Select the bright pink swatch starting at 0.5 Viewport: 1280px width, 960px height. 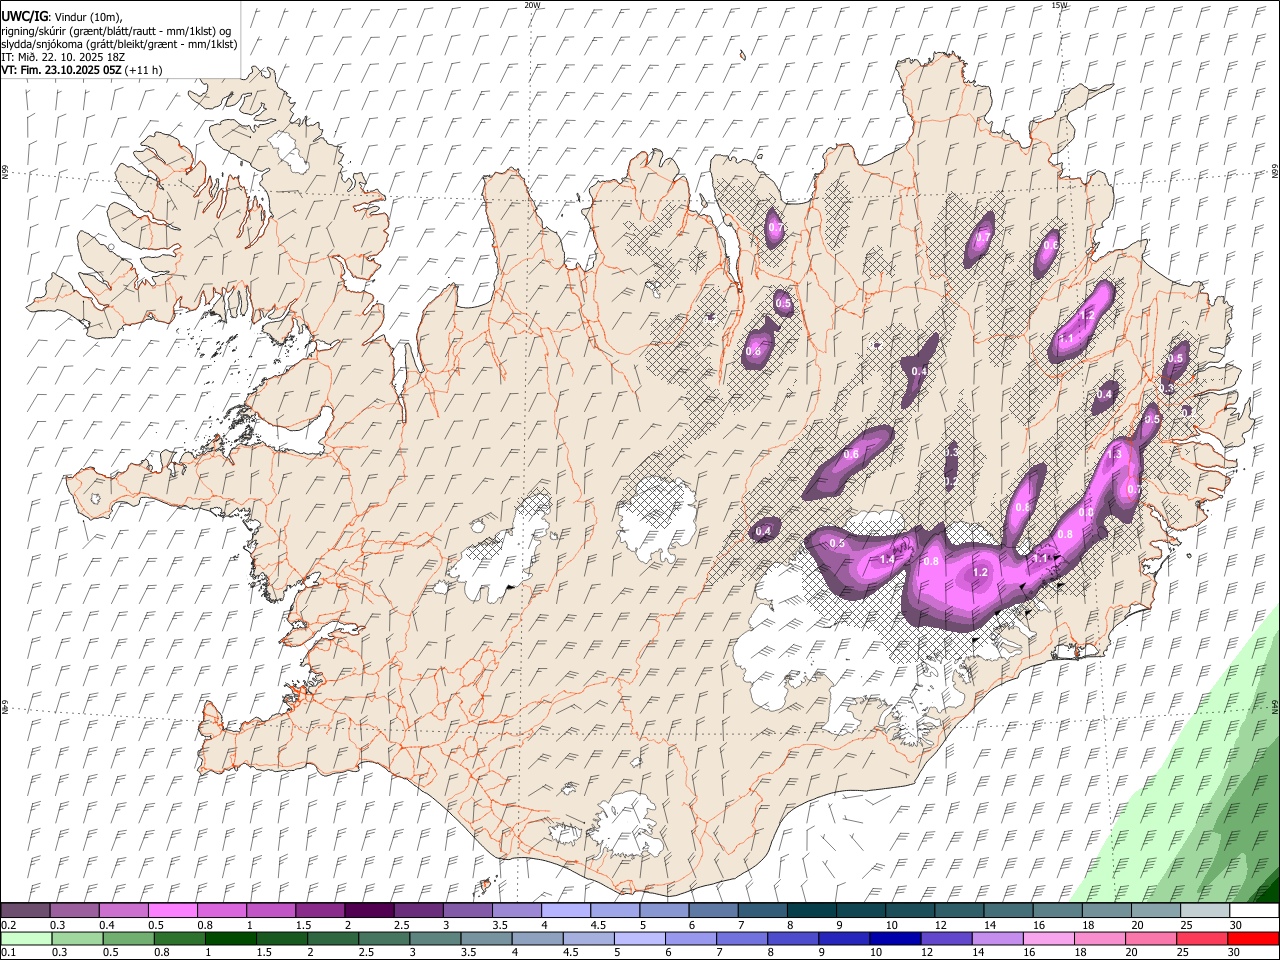click(173, 910)
